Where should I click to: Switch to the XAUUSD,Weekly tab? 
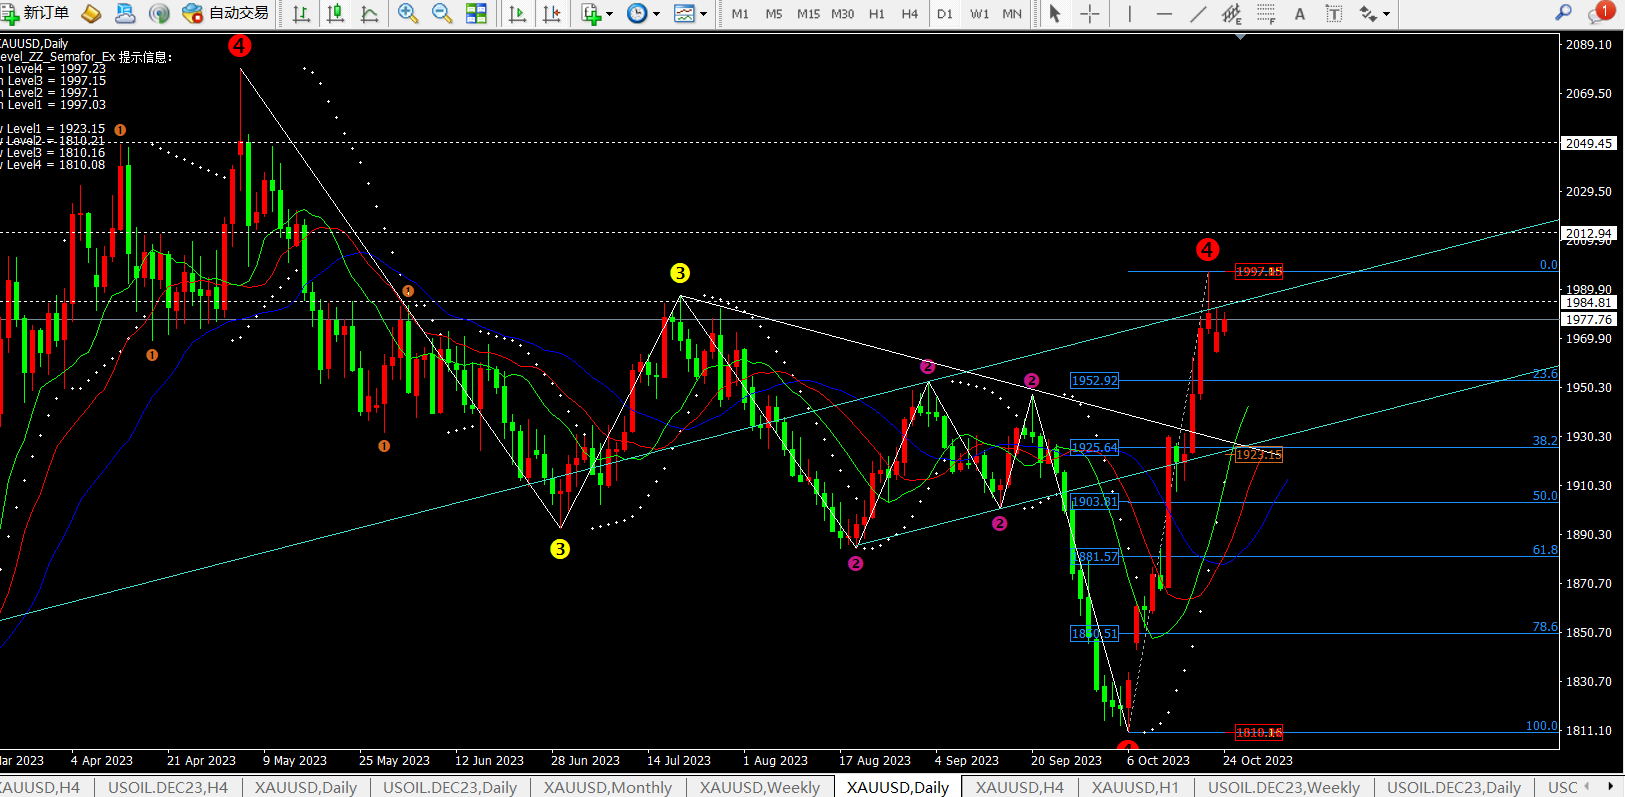760,787
